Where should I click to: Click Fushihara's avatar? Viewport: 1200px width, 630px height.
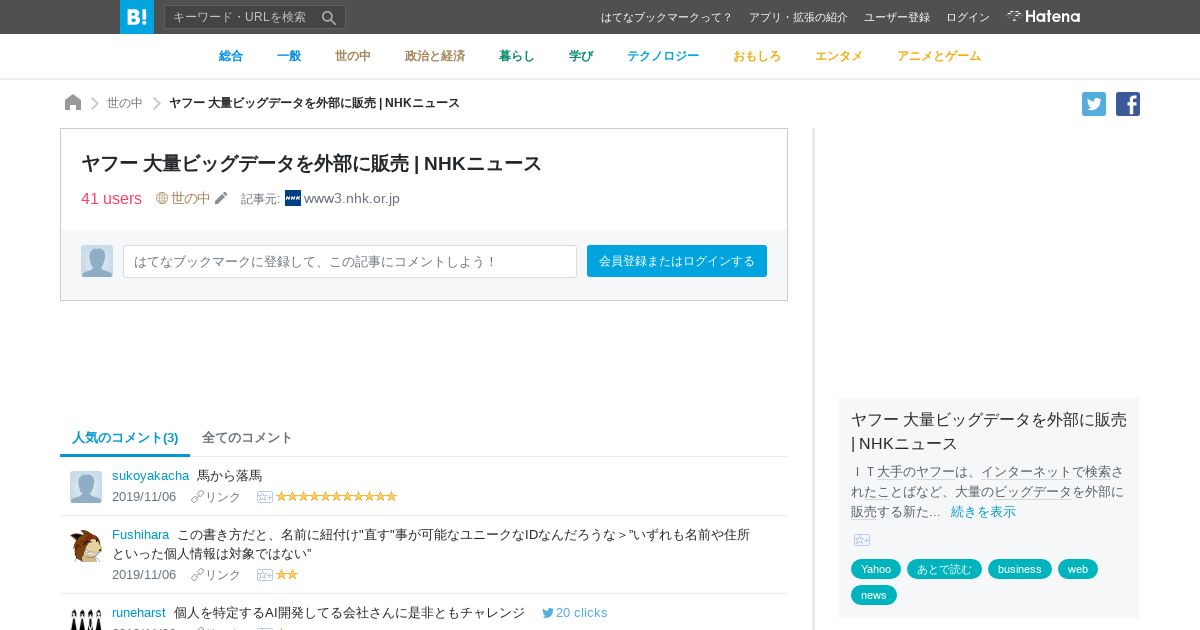coord(86,546)
